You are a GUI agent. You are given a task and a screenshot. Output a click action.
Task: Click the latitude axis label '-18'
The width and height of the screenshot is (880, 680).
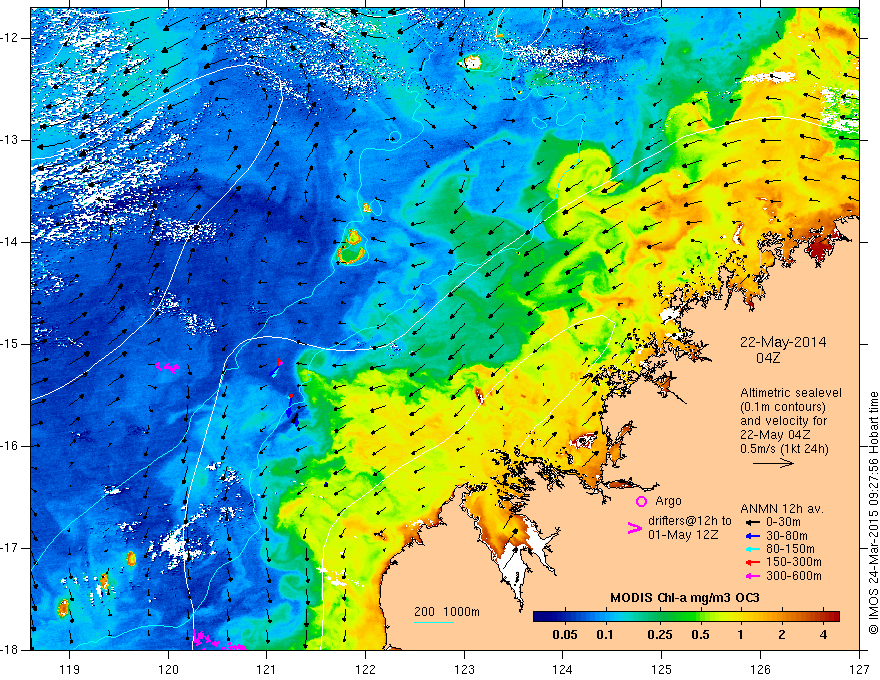11,650
